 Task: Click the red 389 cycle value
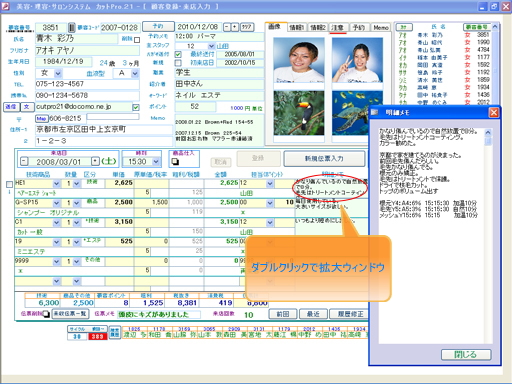point(97,336)
